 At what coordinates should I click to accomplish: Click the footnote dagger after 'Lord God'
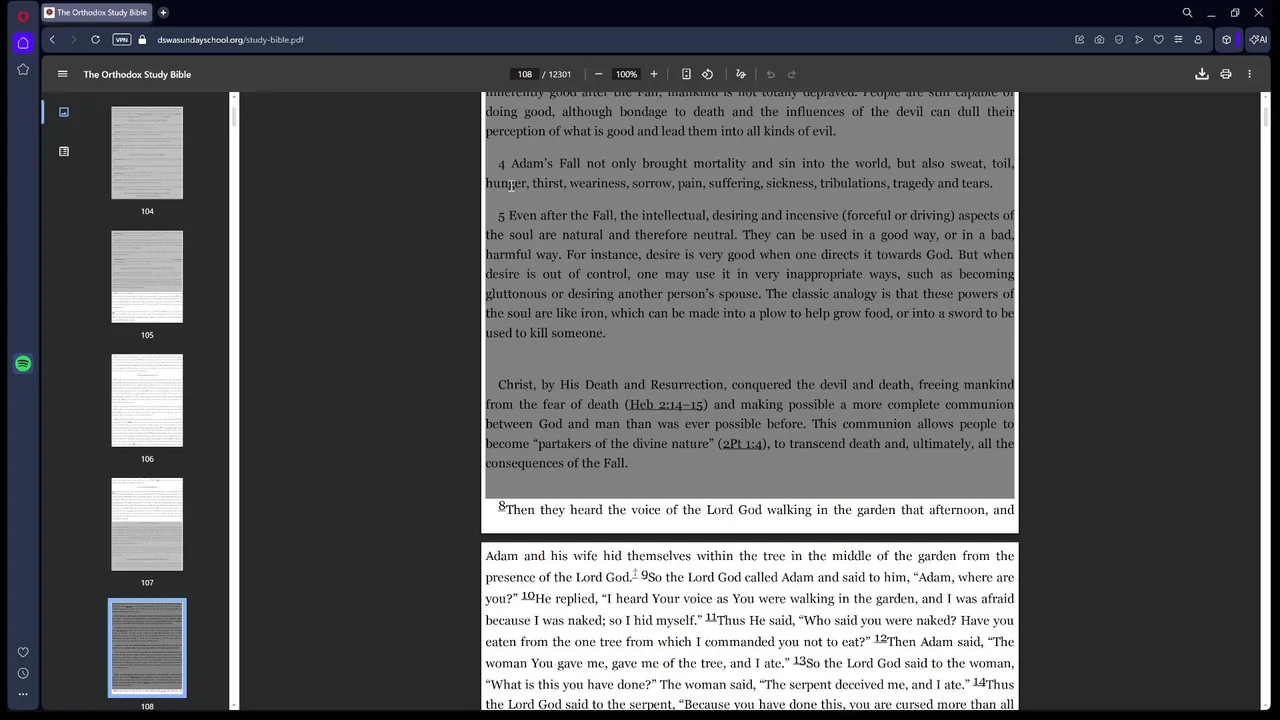(x=635, y=573)
